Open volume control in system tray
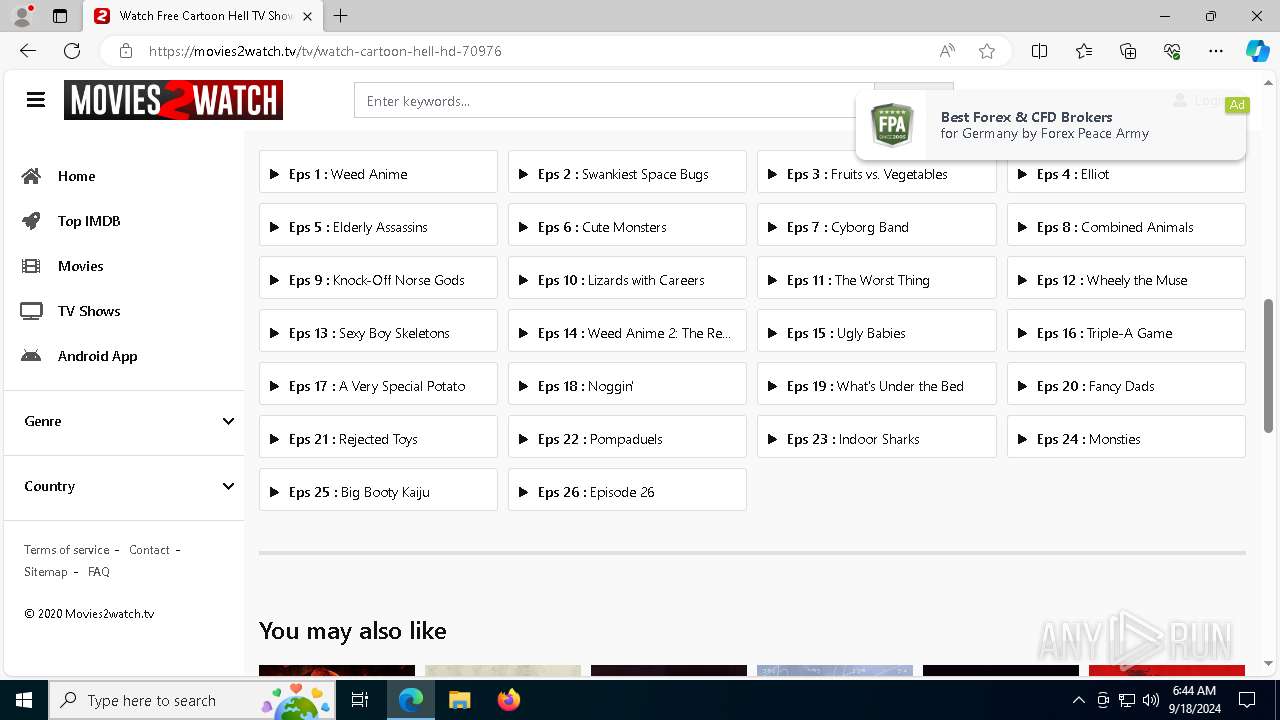 pyautogui.click(x=1150, y=700)
